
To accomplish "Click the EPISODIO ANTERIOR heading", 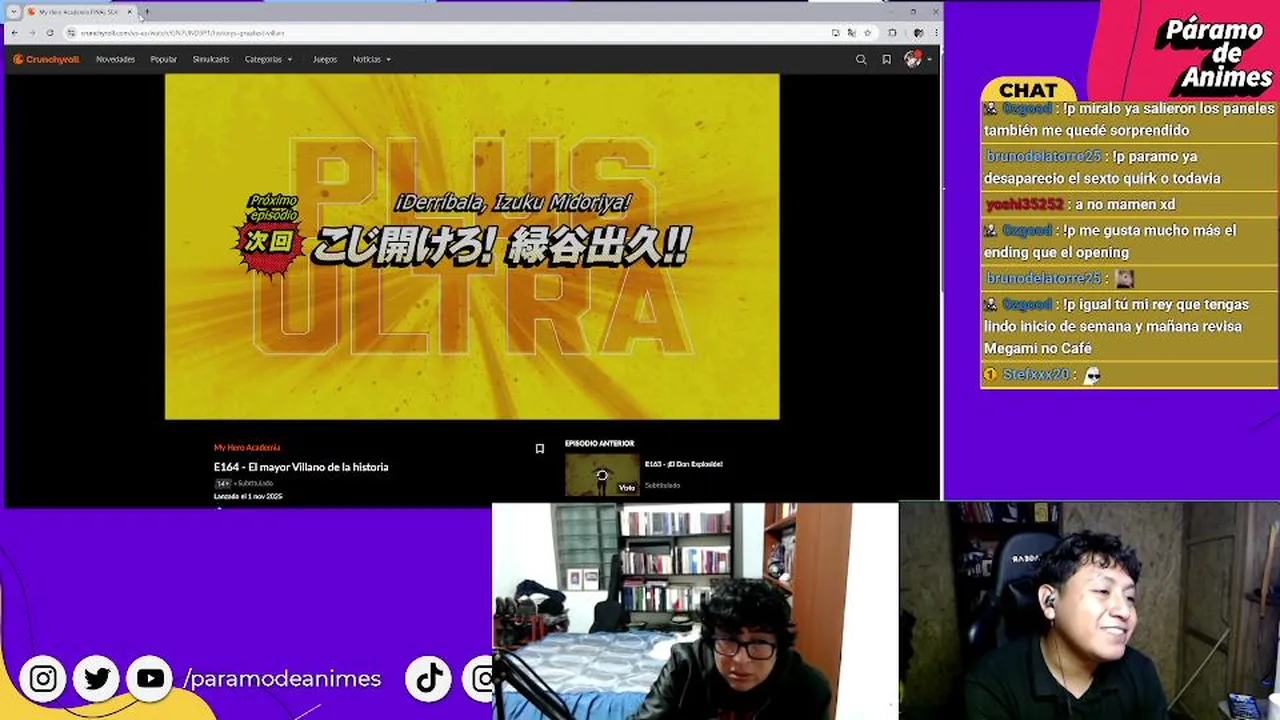I will (600, 443).
